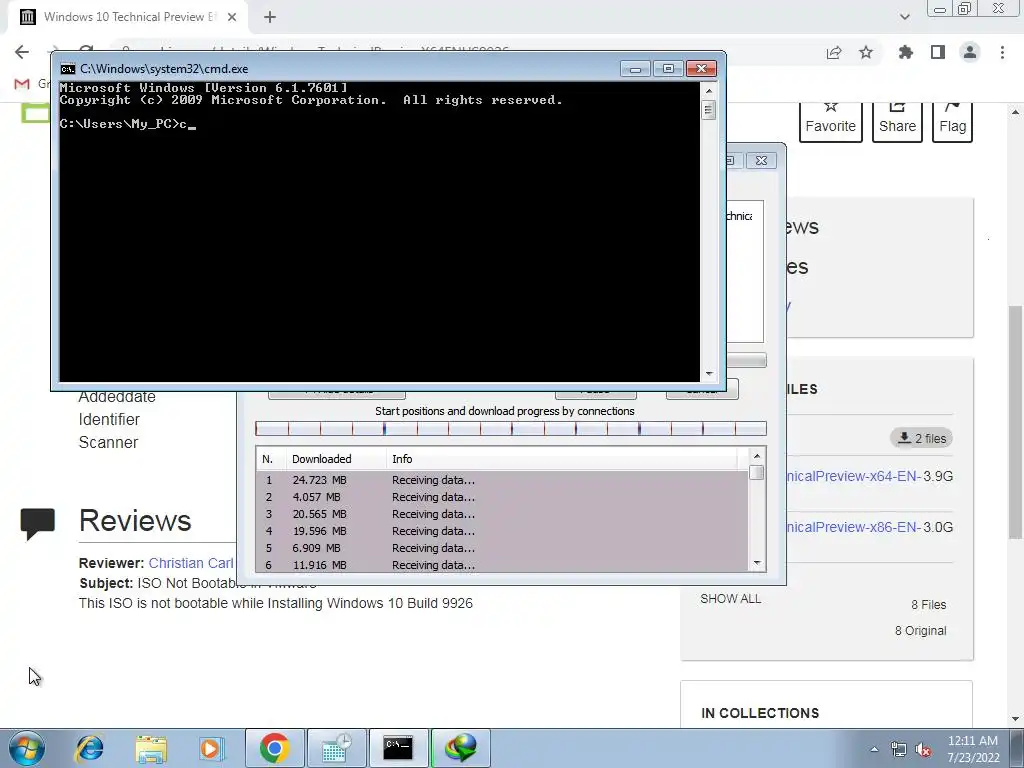Open the Chrome profile avatar

(970, 52)
